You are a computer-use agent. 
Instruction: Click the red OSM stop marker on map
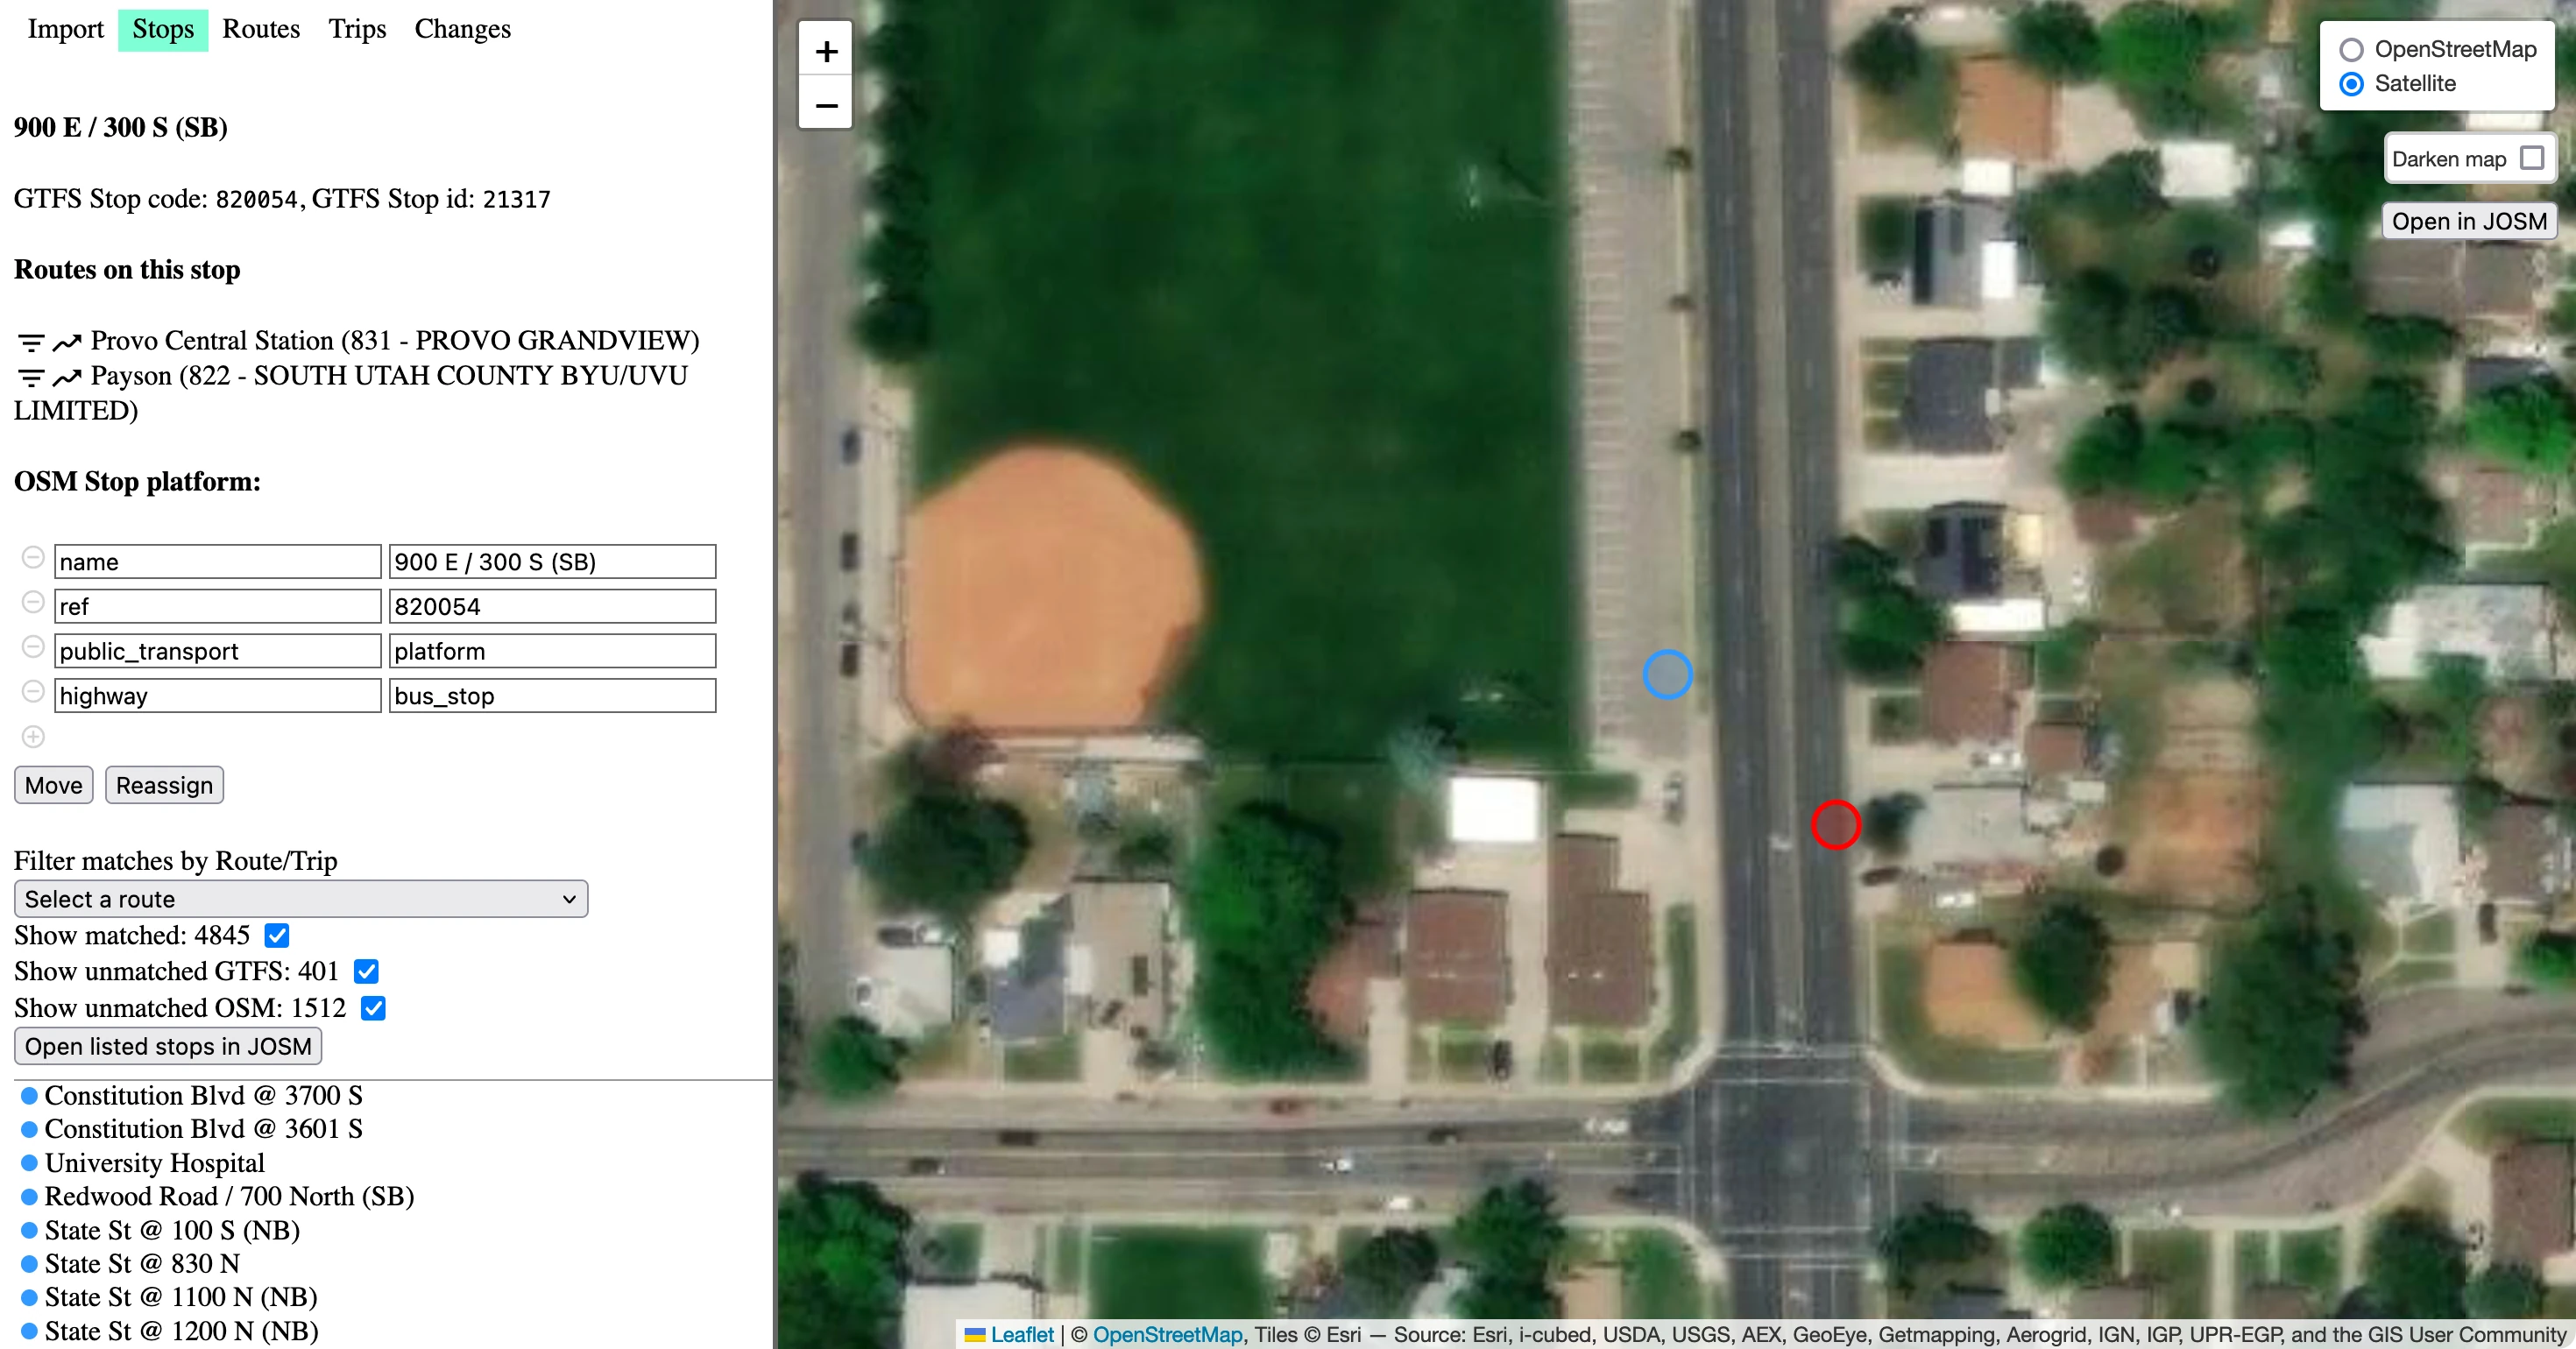(x=1836, y=824)
